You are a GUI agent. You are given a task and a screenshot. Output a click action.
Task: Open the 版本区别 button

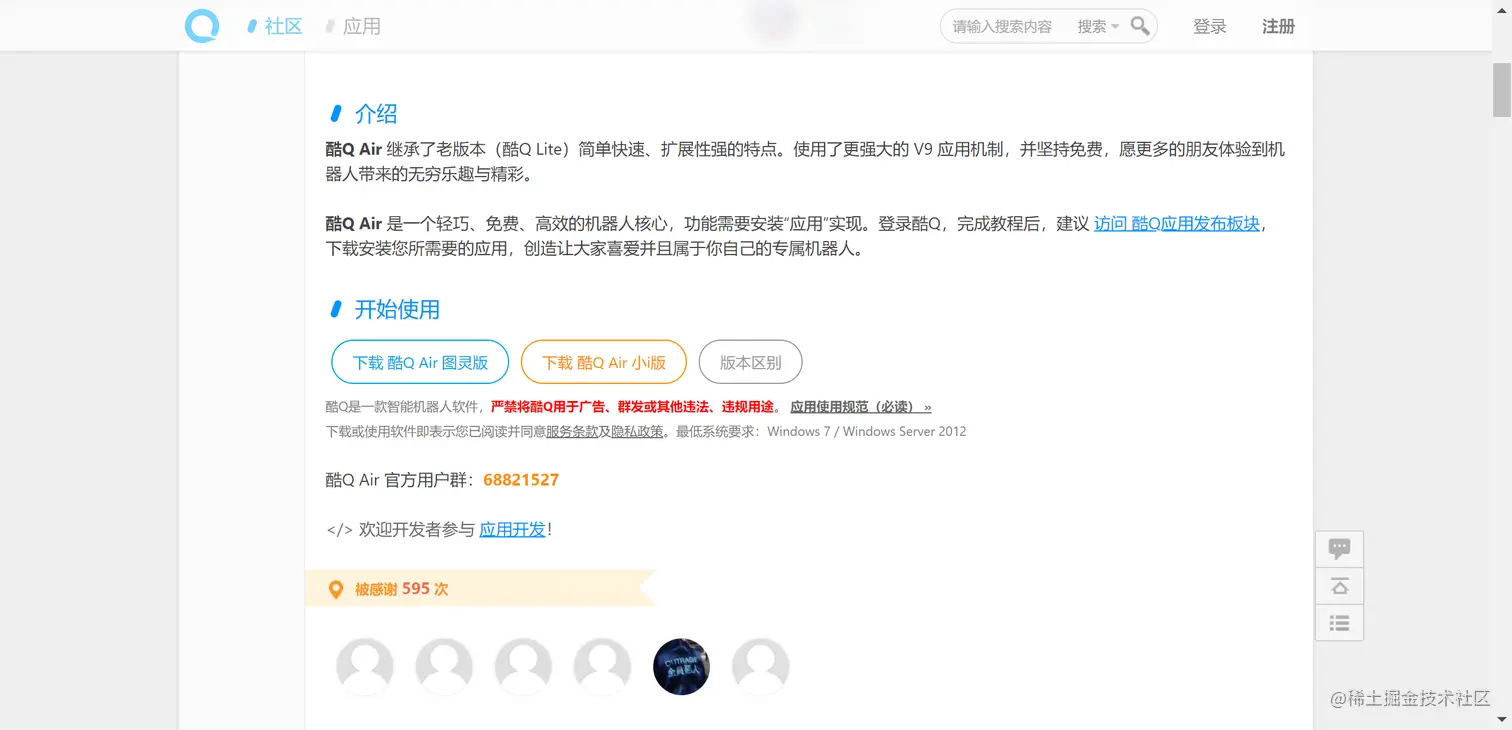(751, 362)
